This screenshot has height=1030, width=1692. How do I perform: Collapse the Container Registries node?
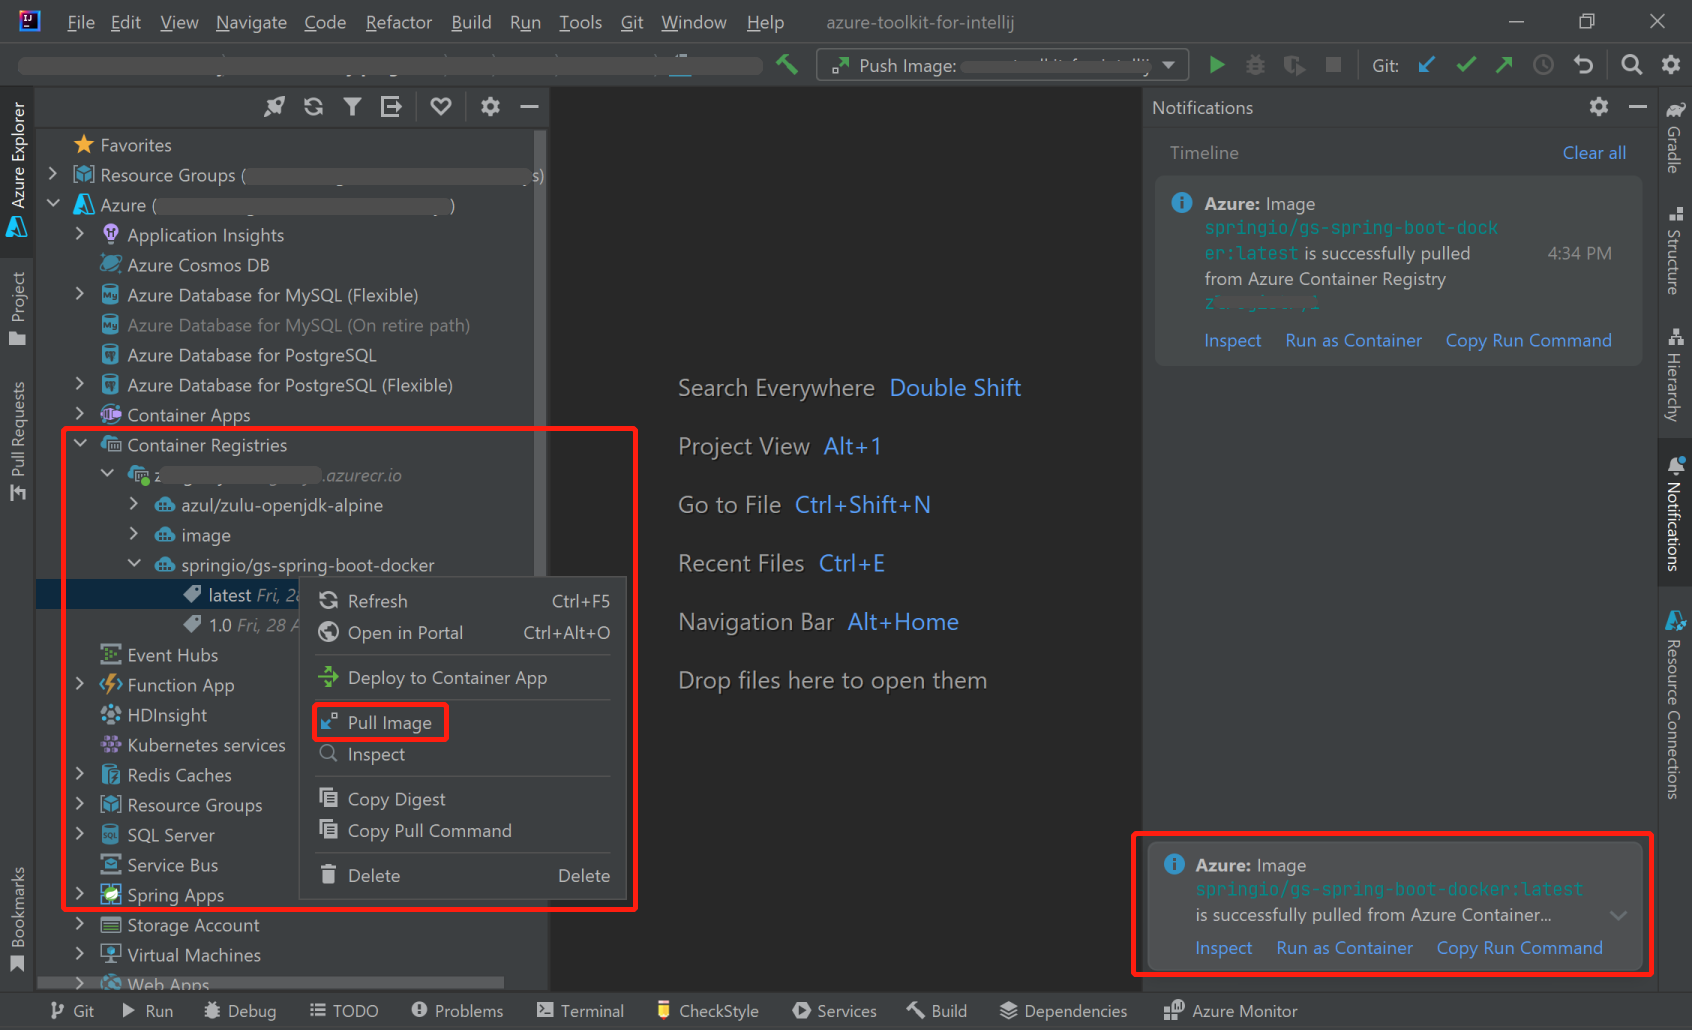pos(81,444)
